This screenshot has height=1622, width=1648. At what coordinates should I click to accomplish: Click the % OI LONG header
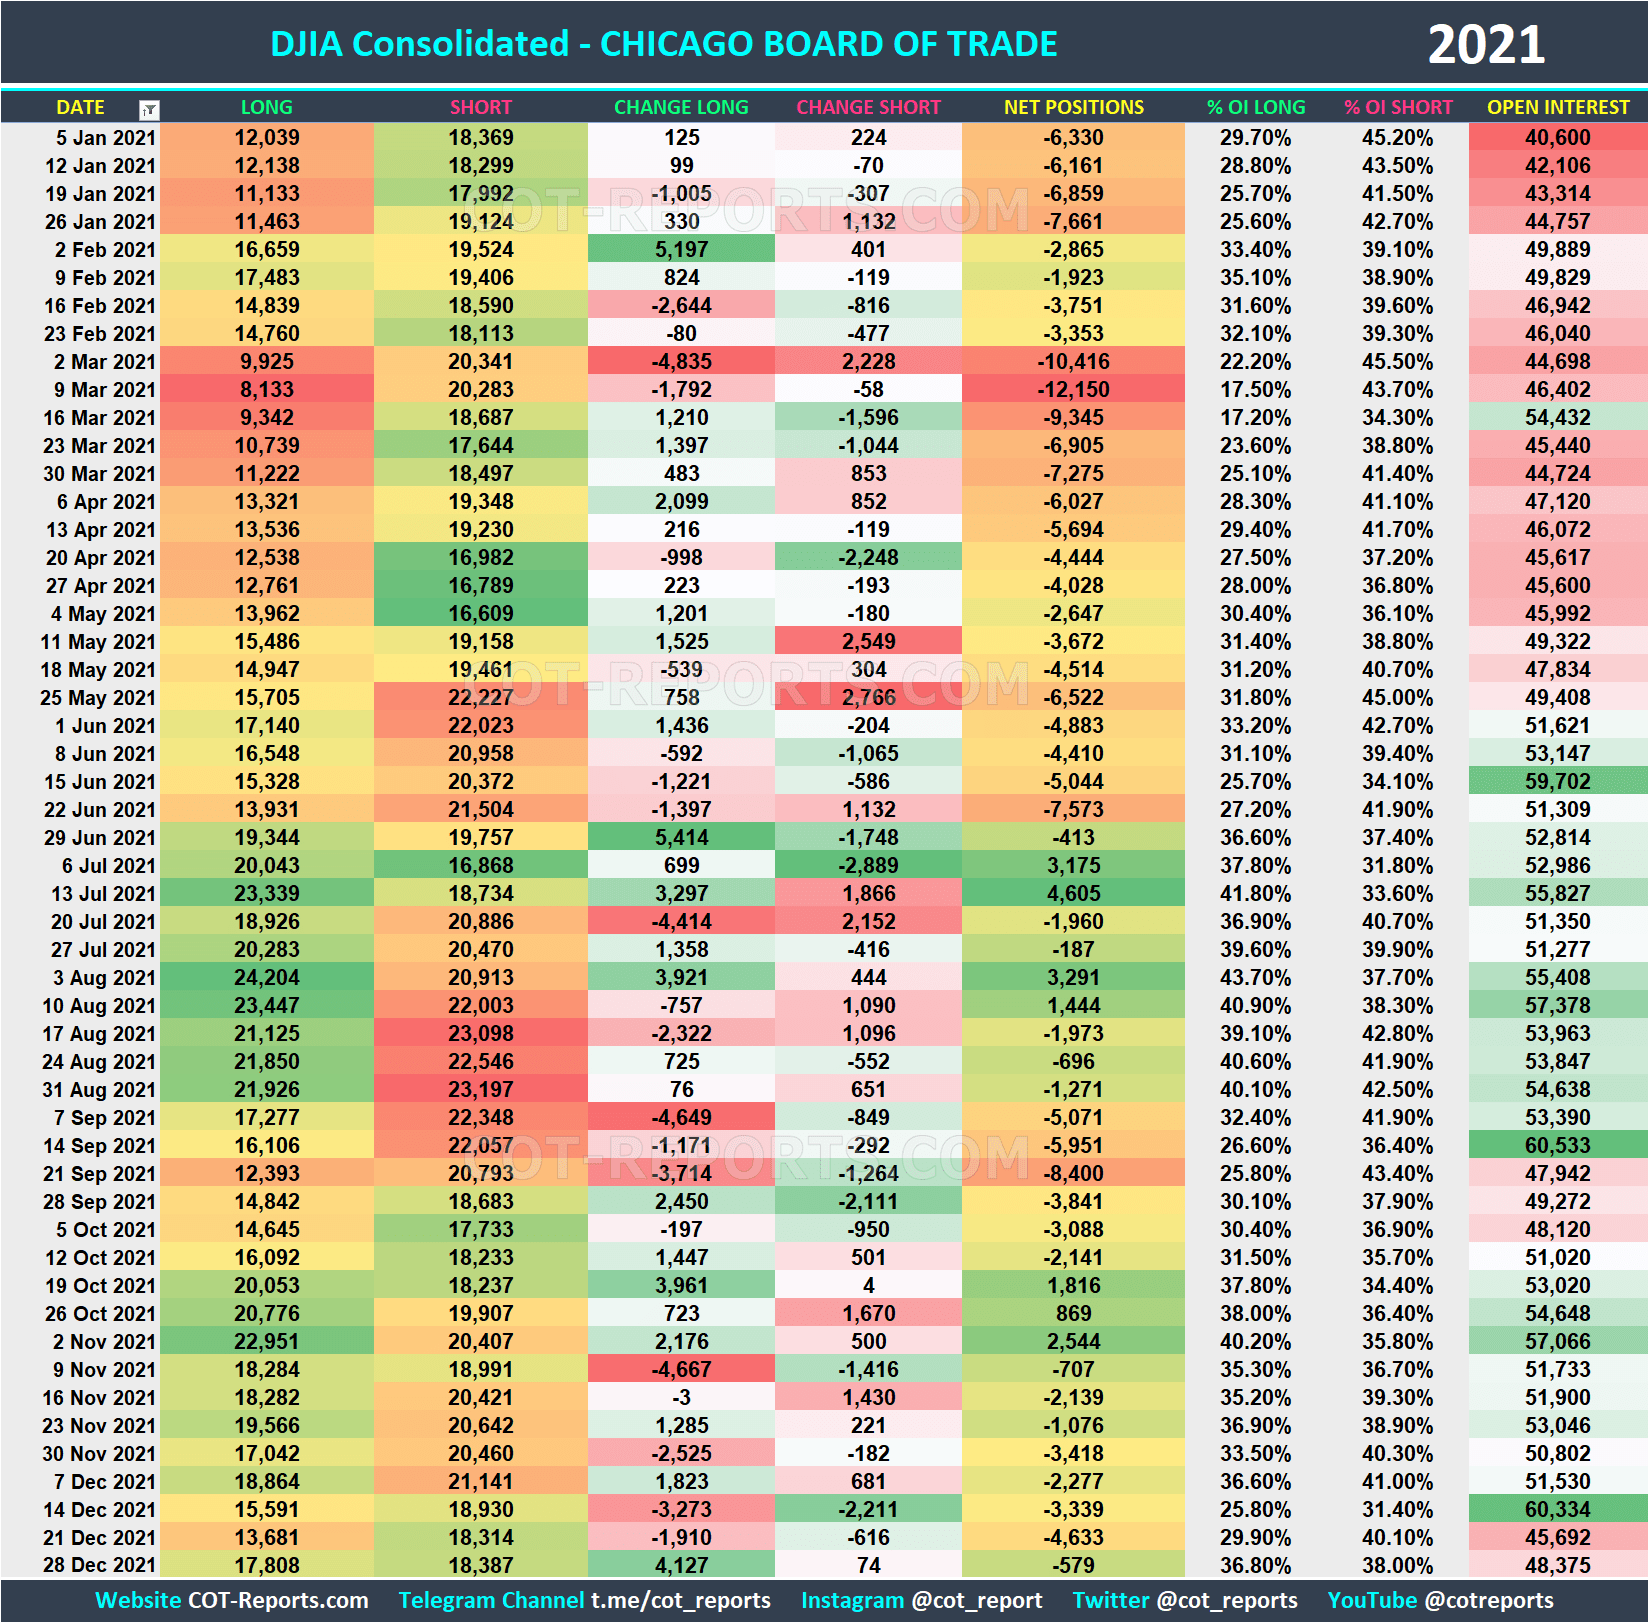(1255, 108)
